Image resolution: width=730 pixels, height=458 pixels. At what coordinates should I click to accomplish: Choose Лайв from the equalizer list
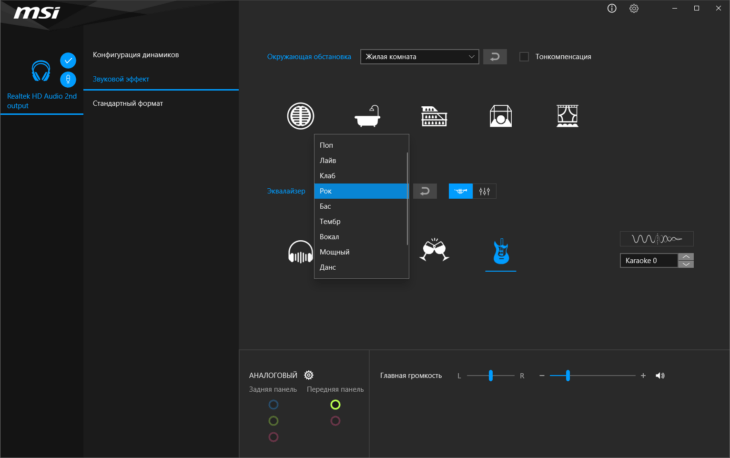(360, 161)
